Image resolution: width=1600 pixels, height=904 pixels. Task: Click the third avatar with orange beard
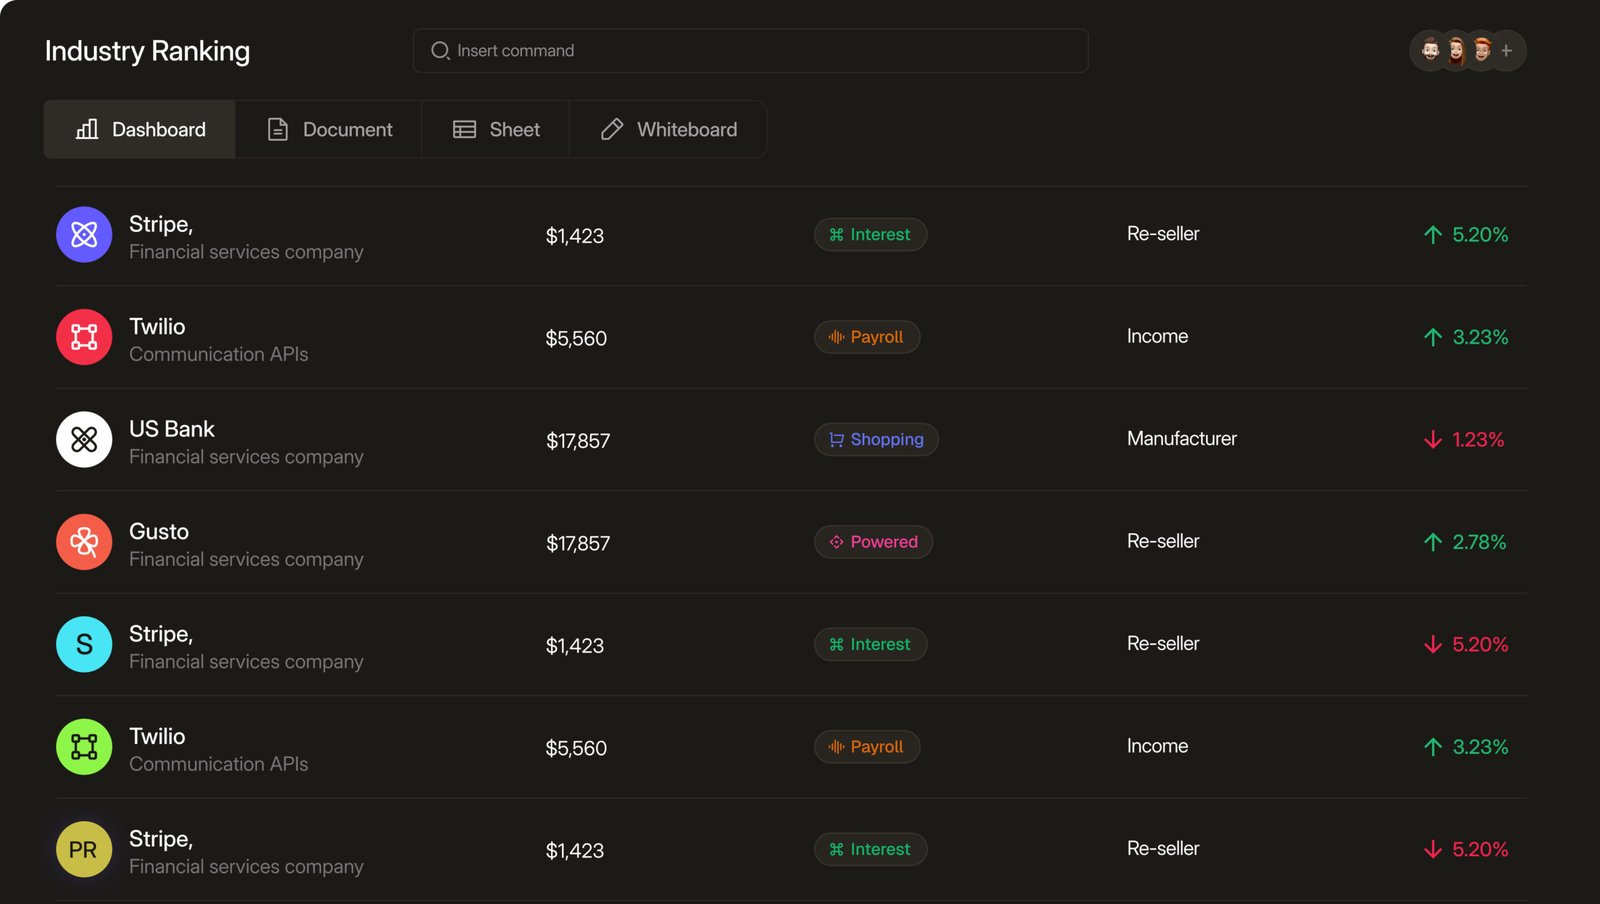[x=1482, y=50]
